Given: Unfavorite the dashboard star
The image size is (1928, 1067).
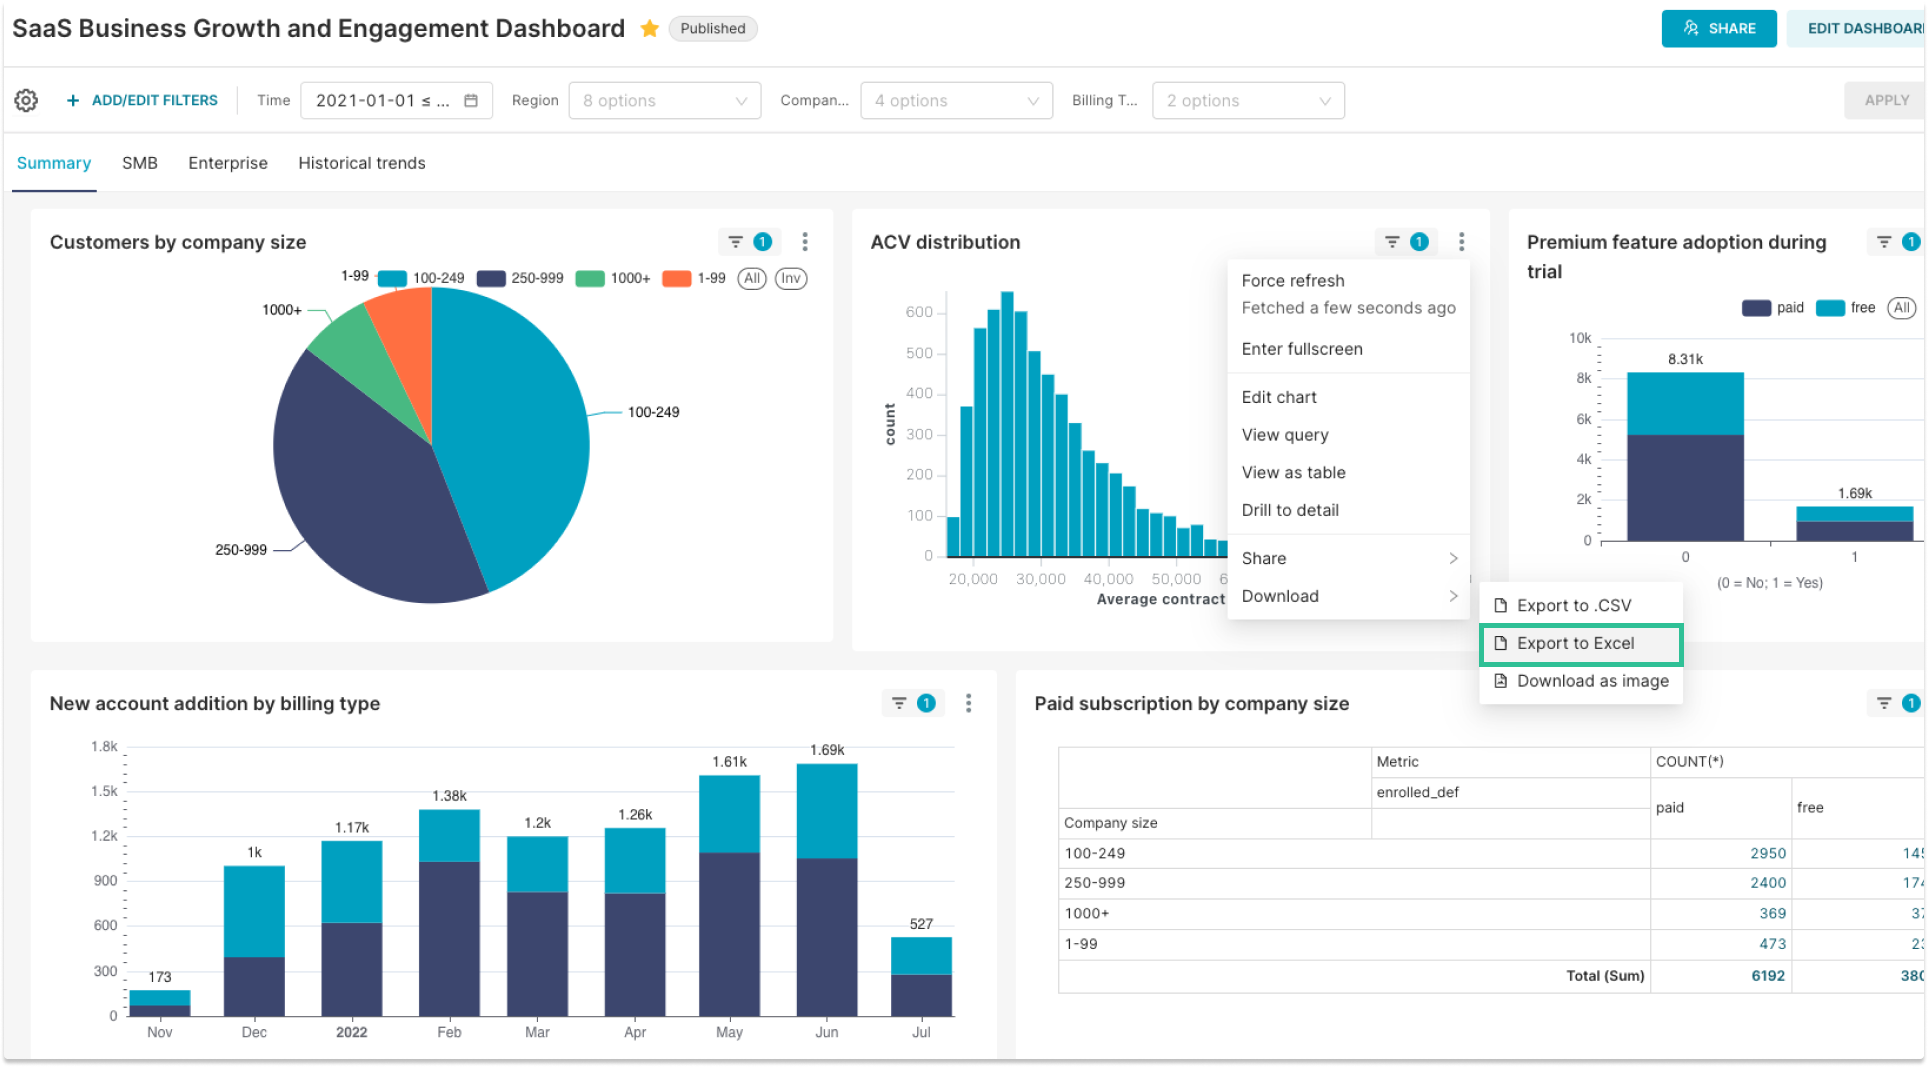Looking at the screenshot, I should click(x=649, y=29).
